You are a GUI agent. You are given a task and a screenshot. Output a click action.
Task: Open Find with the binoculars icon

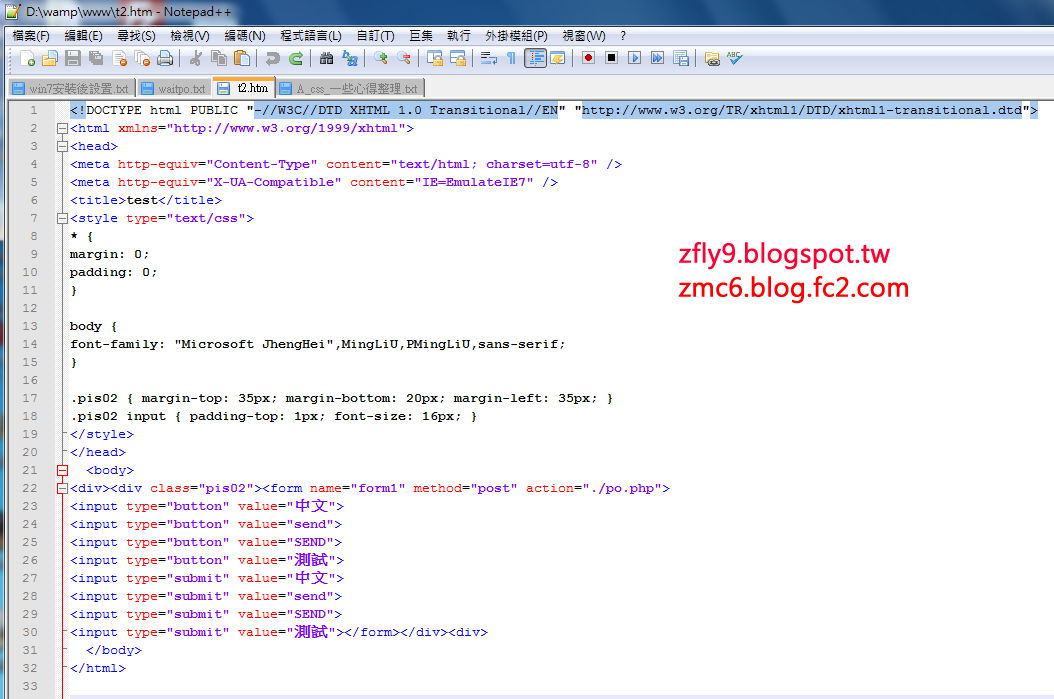(326, 58)
